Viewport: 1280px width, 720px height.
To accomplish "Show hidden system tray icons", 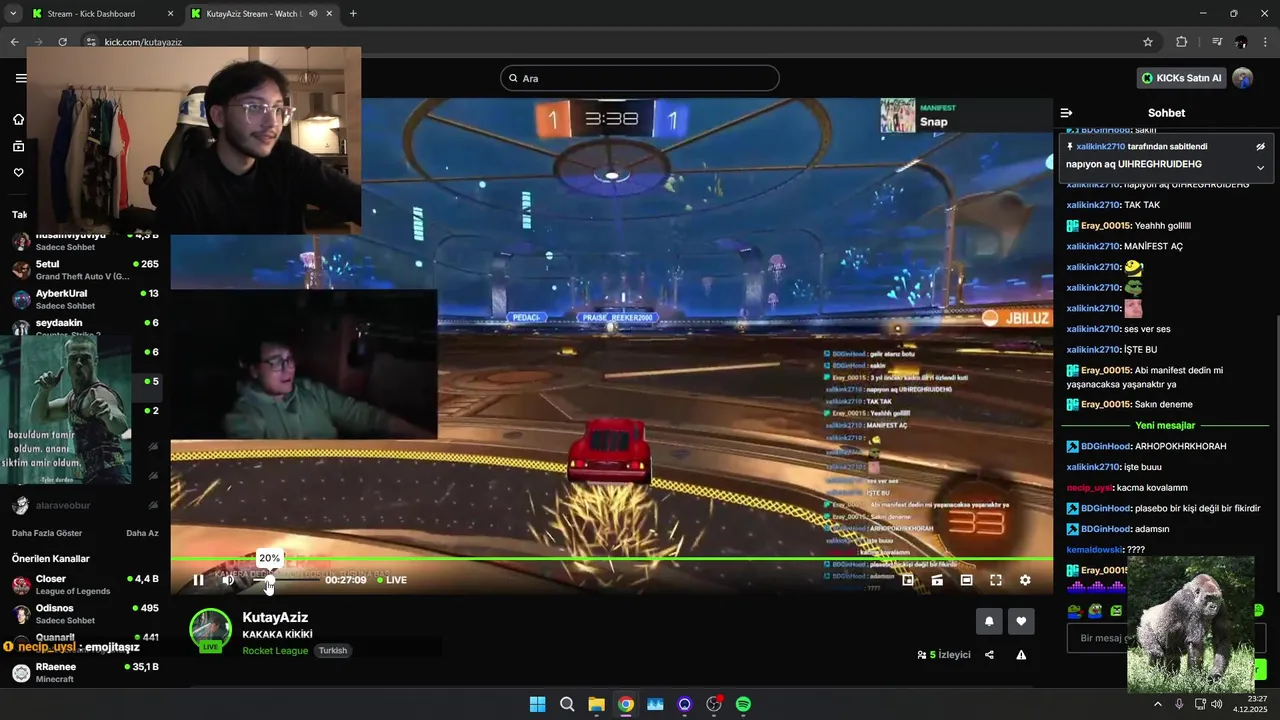I will pyautogui.click(x=1158, y=704).
